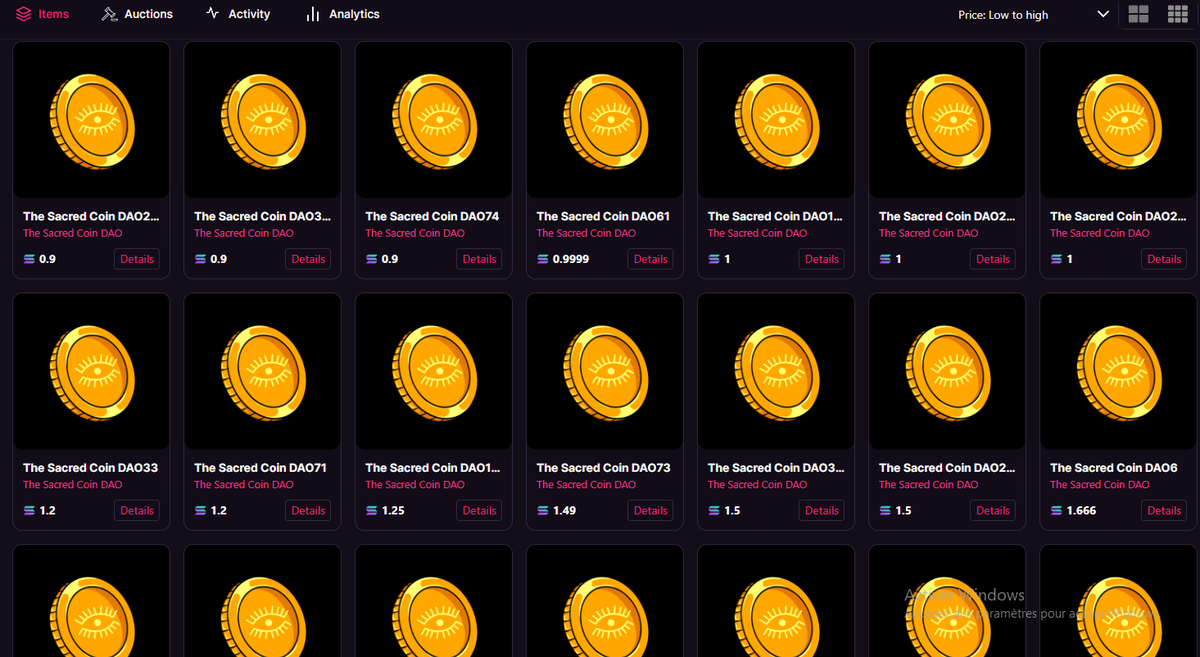Click Solana icon beside the 1.666 price
Viewport: 1200px width, 657px height.
point(1057,510)
